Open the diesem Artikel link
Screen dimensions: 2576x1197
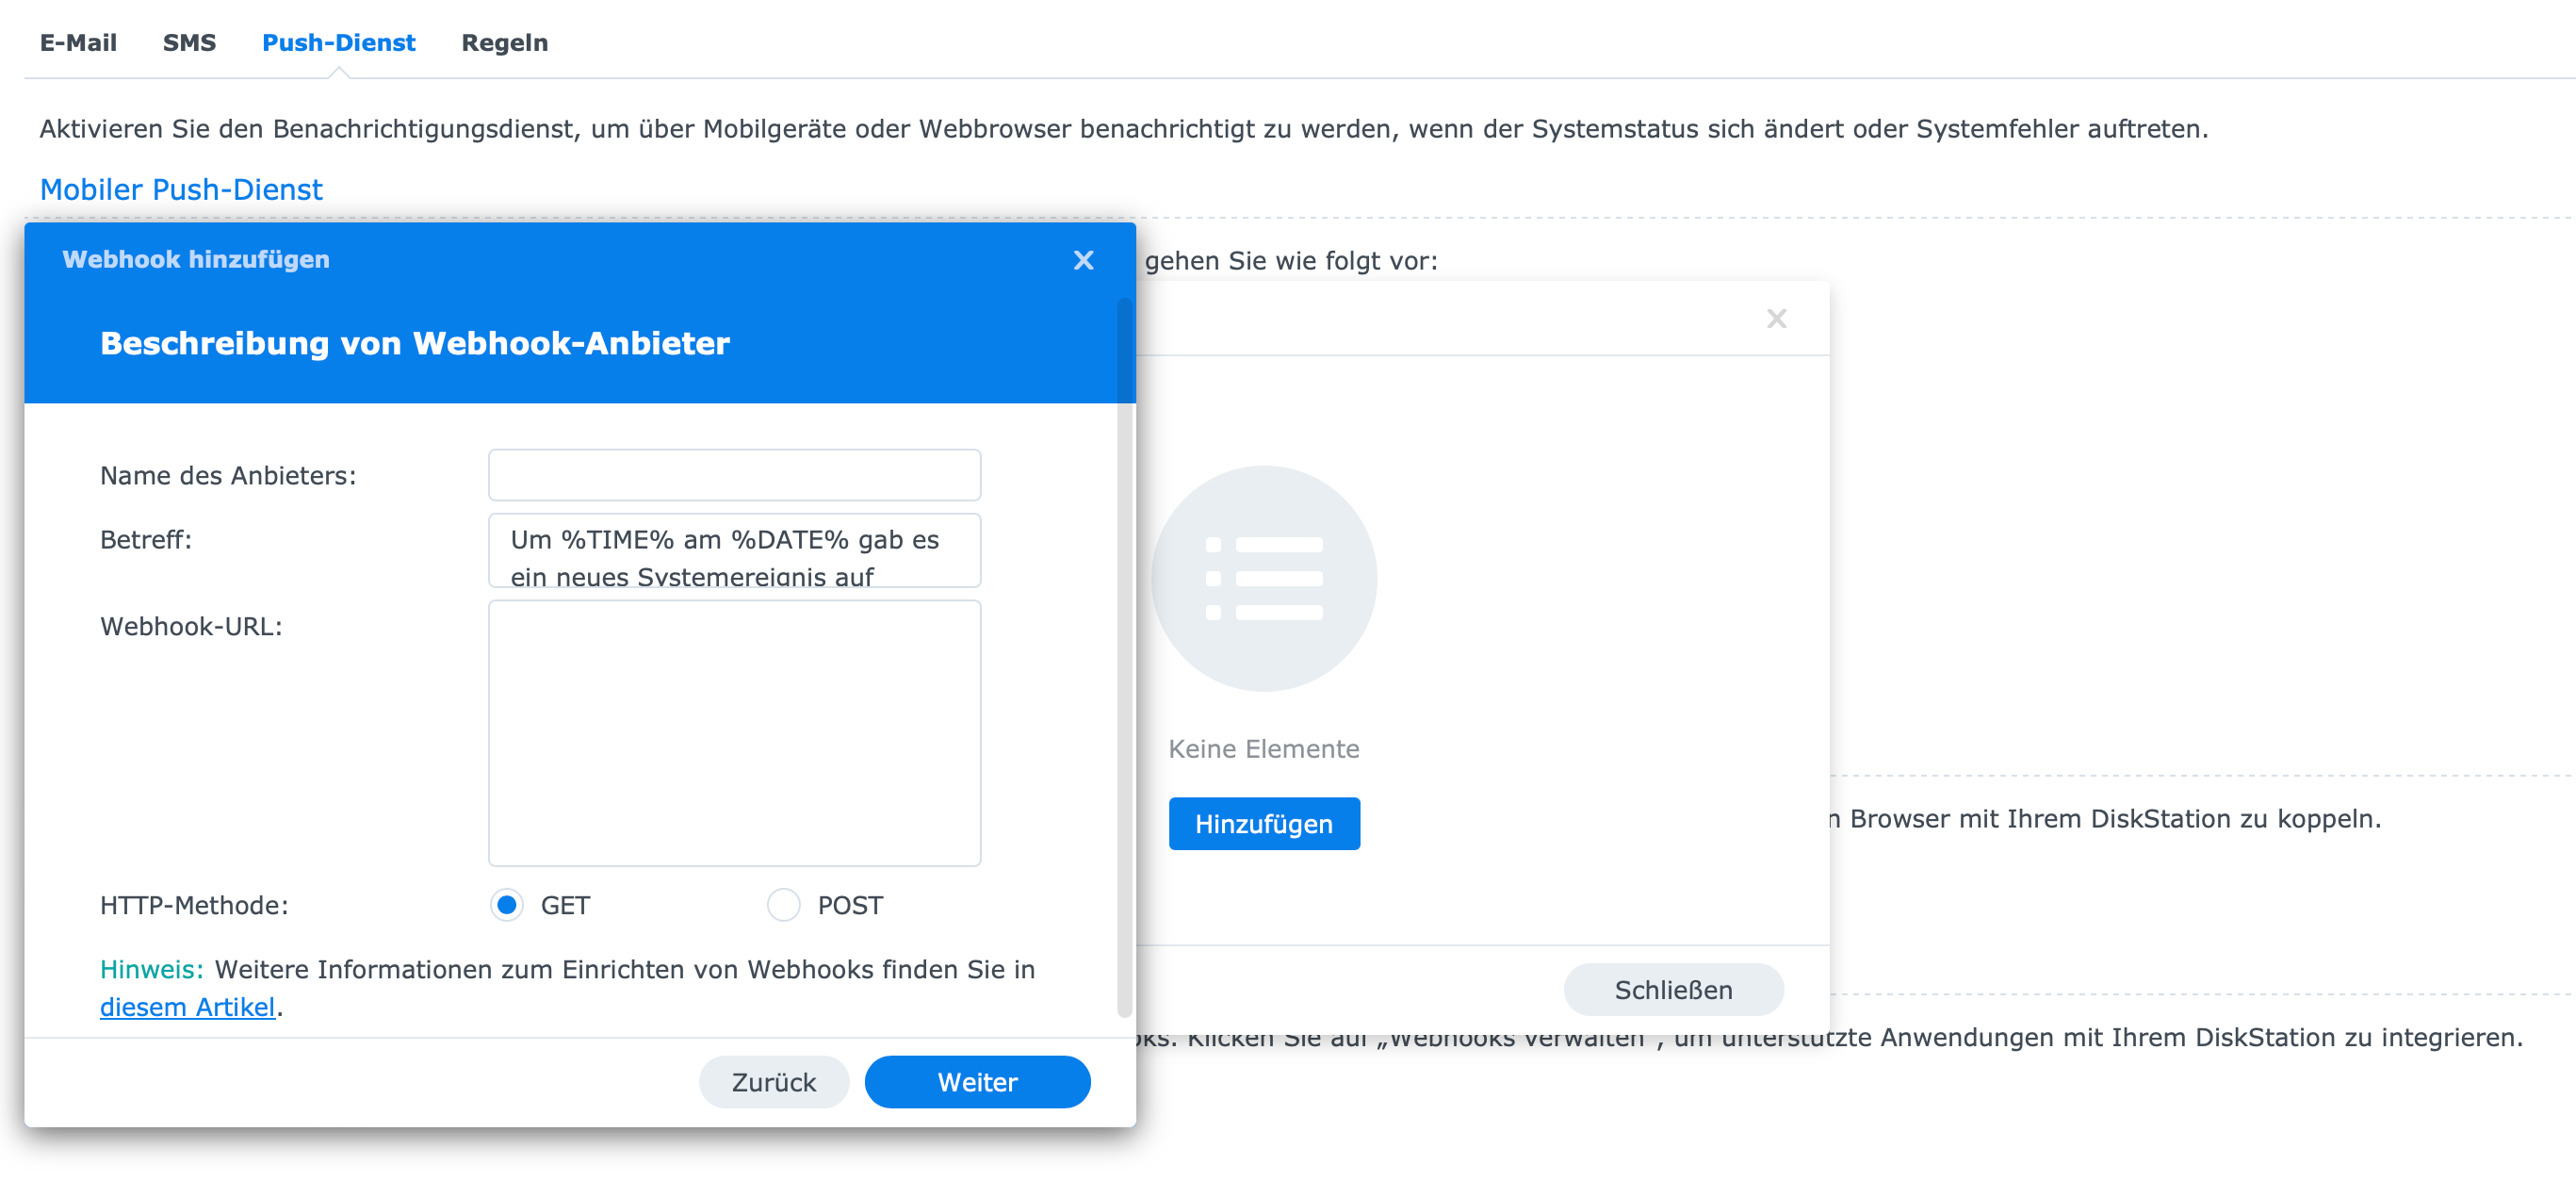coord(187,1007)
